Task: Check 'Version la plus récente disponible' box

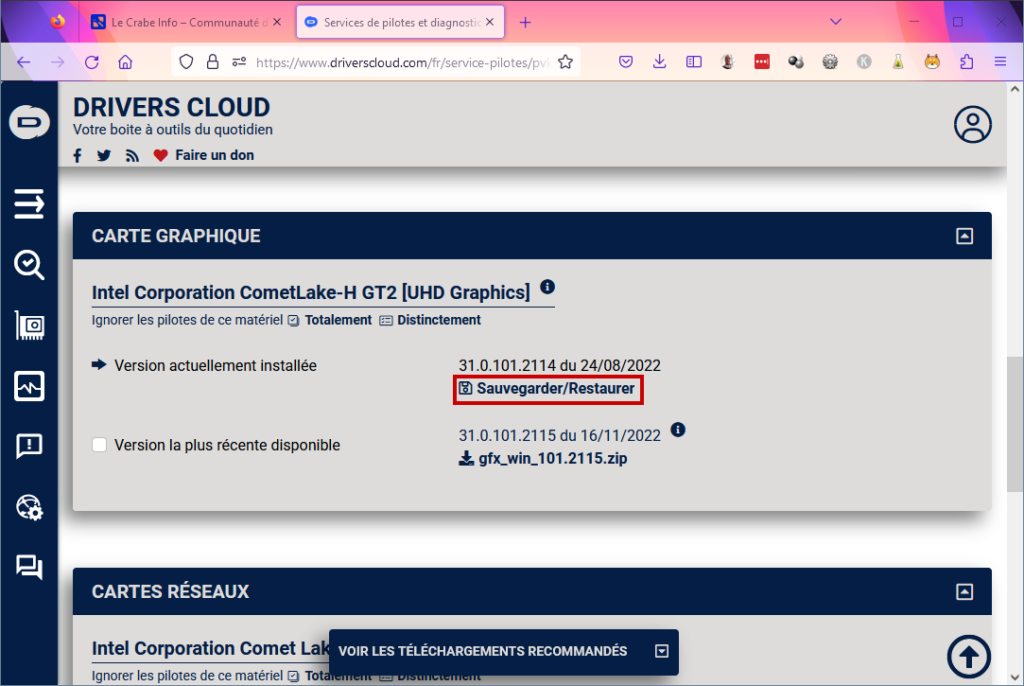Action: (99, 445)
